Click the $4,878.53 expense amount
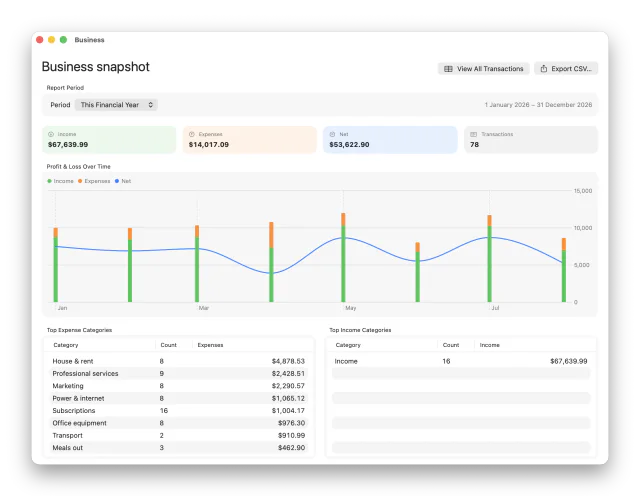The image size is (640, 496). [288, 361]
